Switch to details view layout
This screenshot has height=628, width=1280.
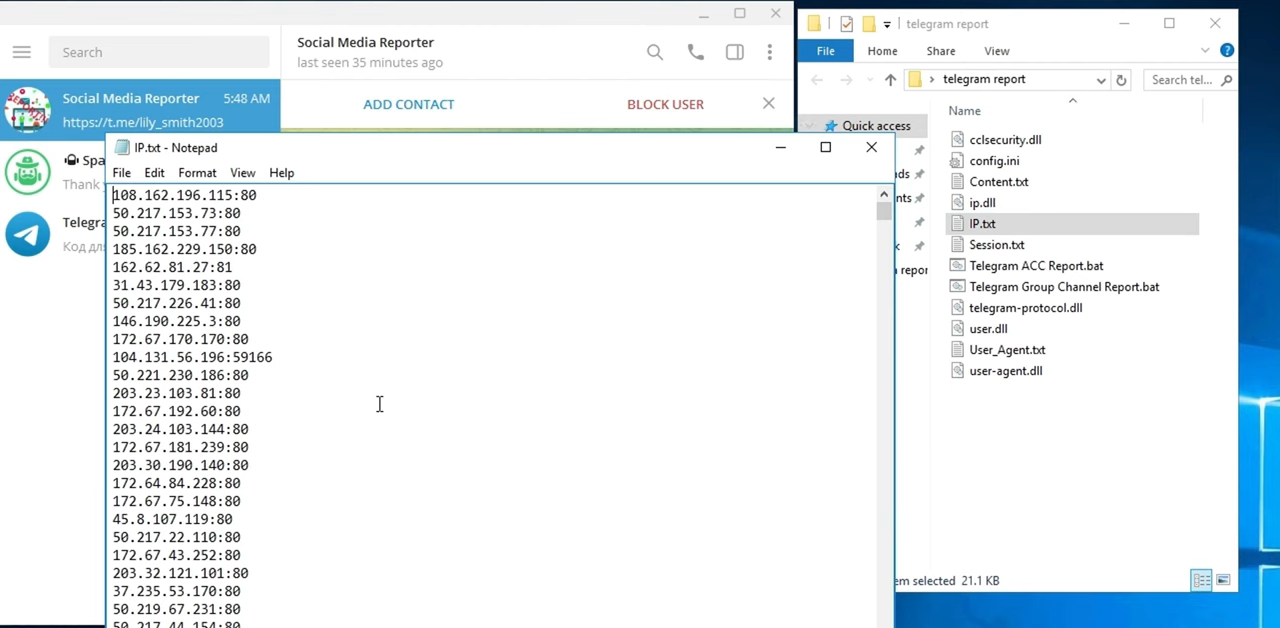(1202, 580)
